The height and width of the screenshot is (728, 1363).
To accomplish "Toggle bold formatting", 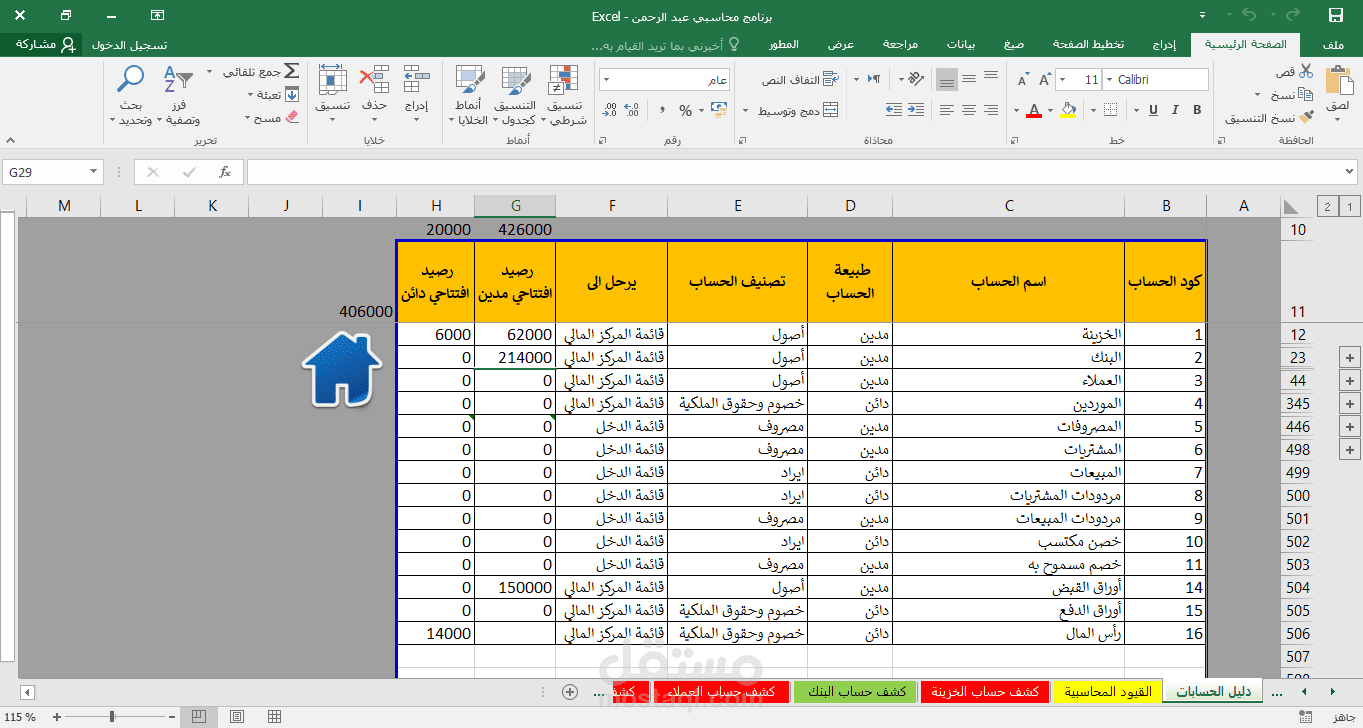I will (x=1197, y=110).
